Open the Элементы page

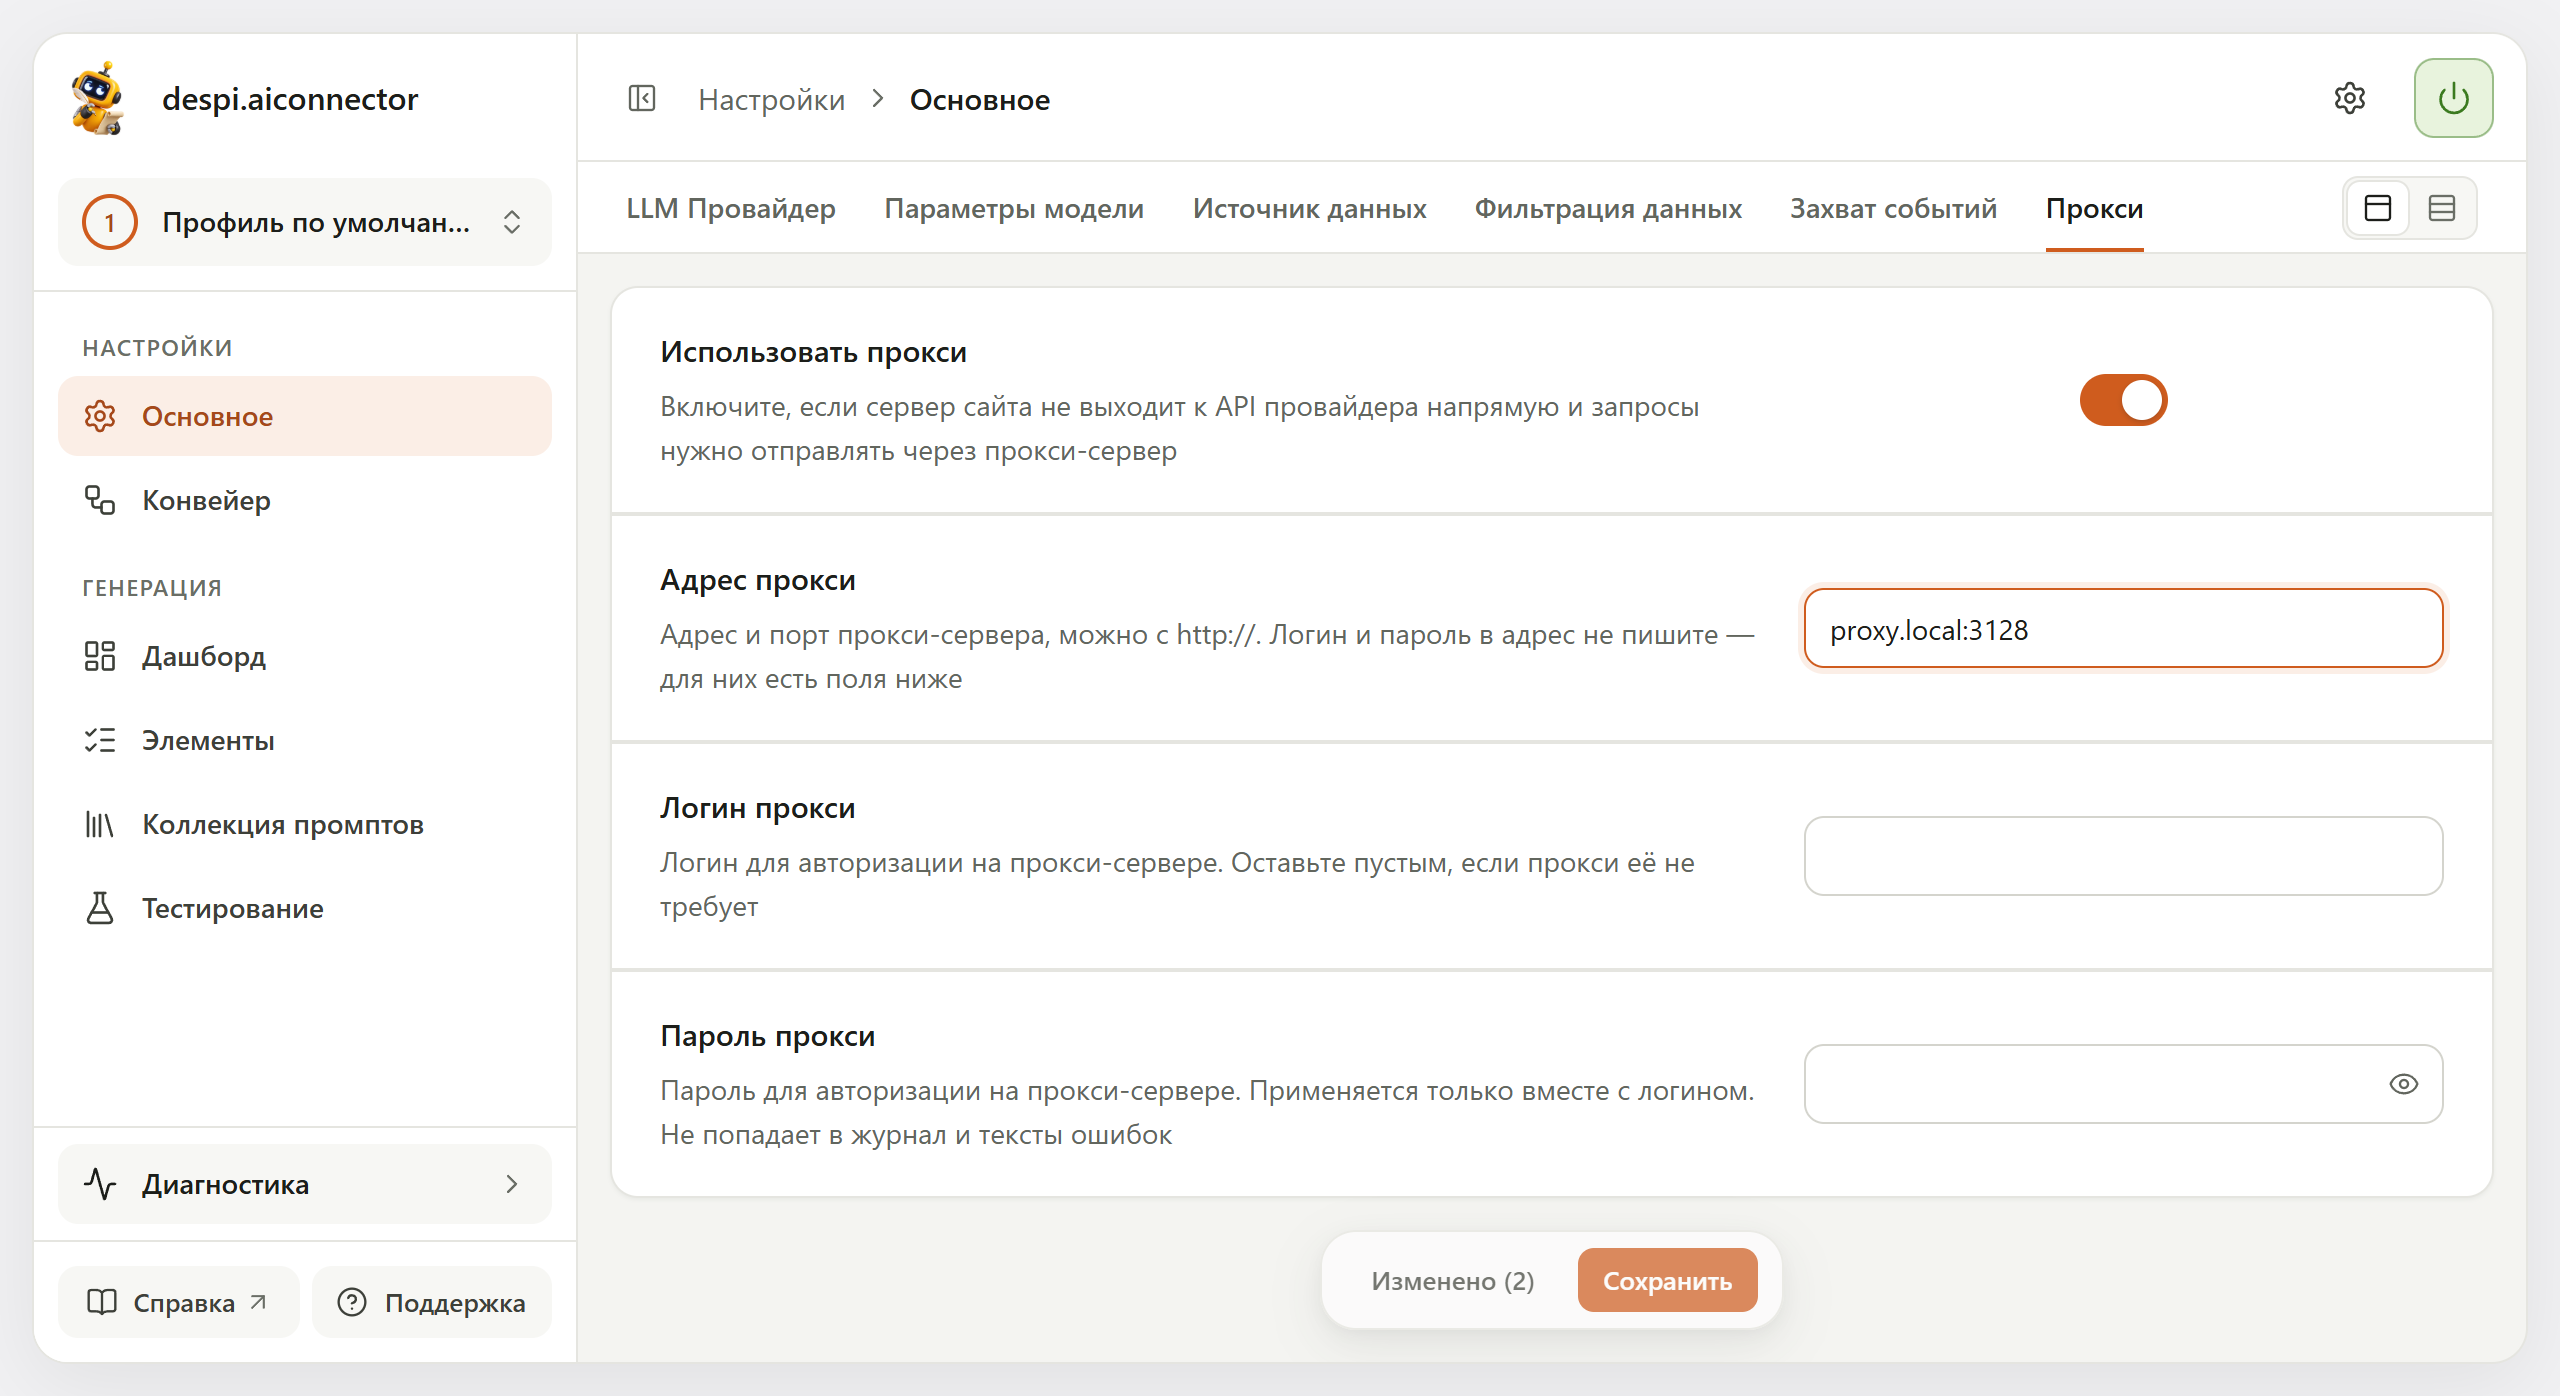tap(305, 740)
